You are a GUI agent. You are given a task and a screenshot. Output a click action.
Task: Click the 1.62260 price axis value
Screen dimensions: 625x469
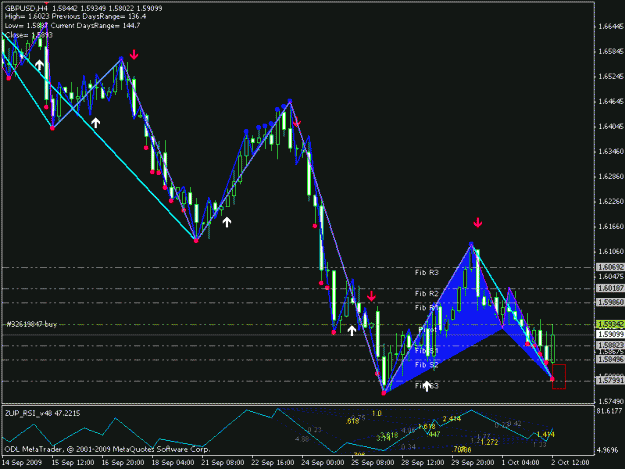611,202
